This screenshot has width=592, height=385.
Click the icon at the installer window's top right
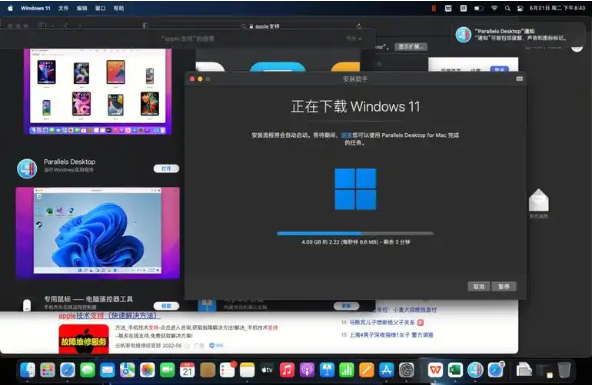(x=520, y=79)
